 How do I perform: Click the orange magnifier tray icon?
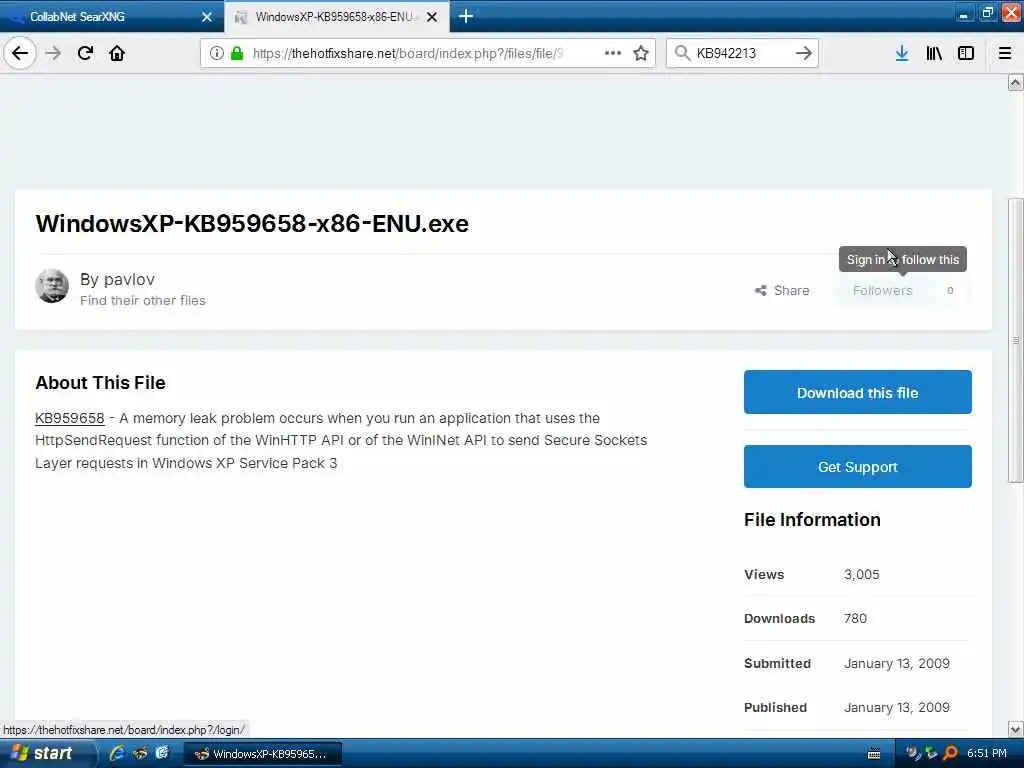point(950,753)
